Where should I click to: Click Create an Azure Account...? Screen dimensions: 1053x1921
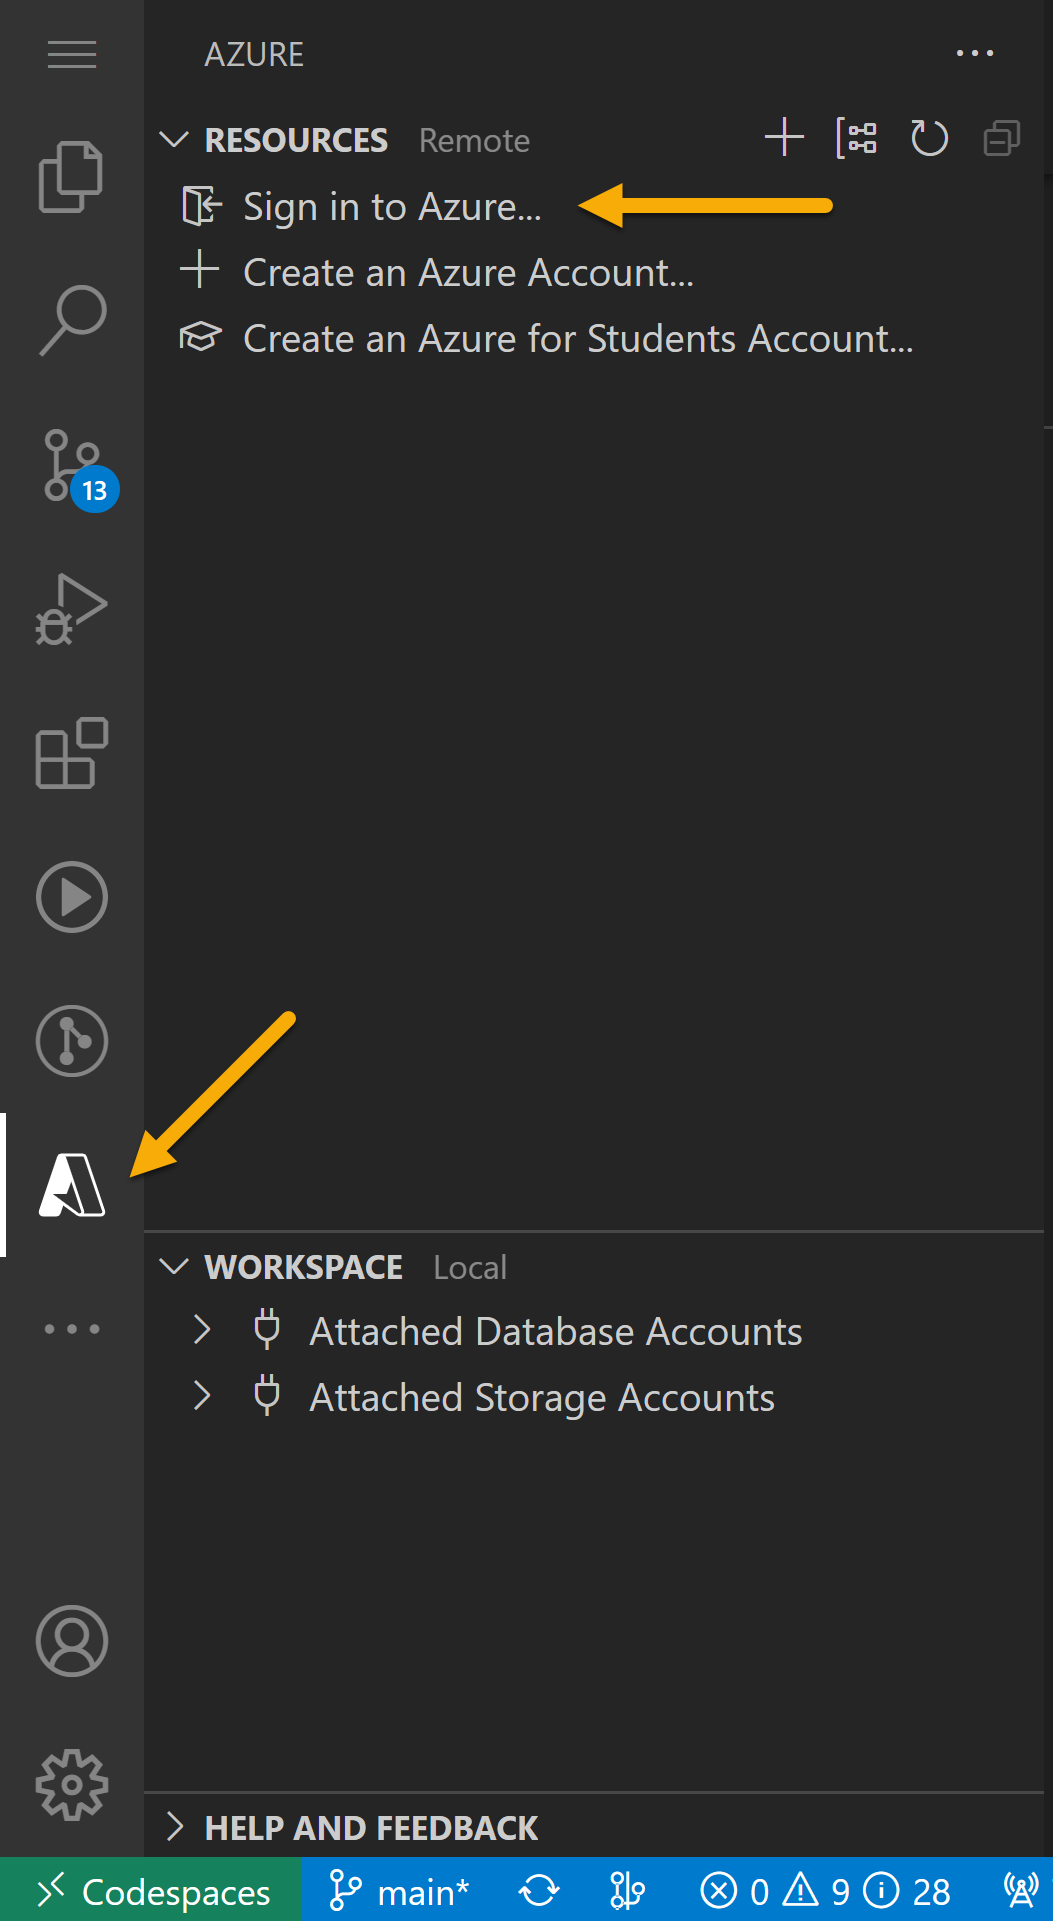click(x=468, y=272)
